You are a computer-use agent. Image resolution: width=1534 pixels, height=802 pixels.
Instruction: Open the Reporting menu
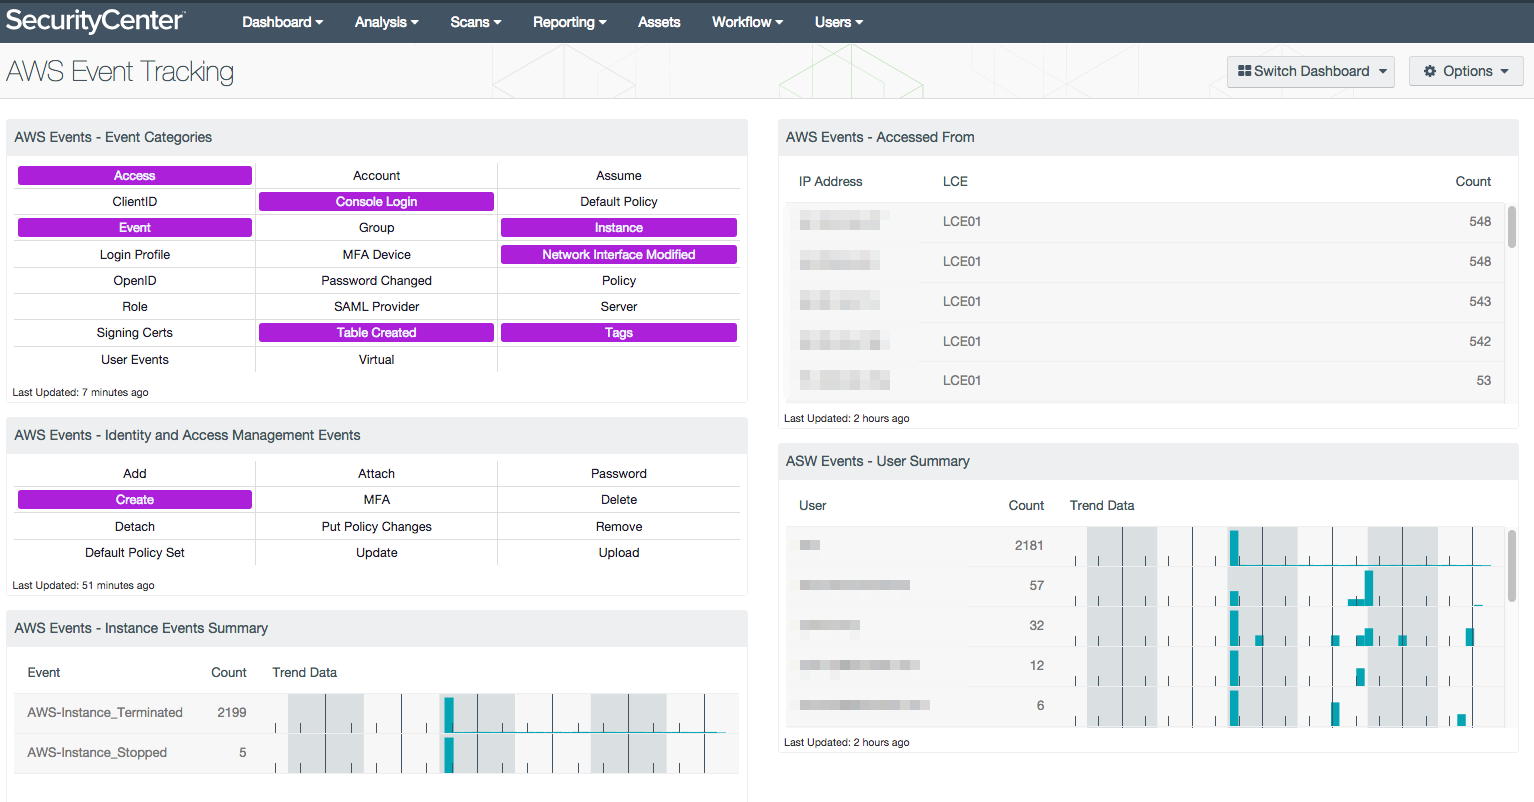point(569,22)
